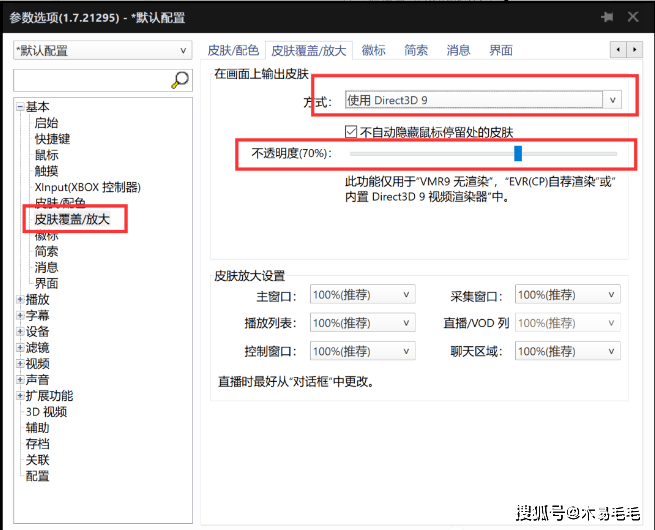This screenshot has height=530, width=655.
Task: Switch to the 皮肤/配色 tab
Action: pos(233,51)
